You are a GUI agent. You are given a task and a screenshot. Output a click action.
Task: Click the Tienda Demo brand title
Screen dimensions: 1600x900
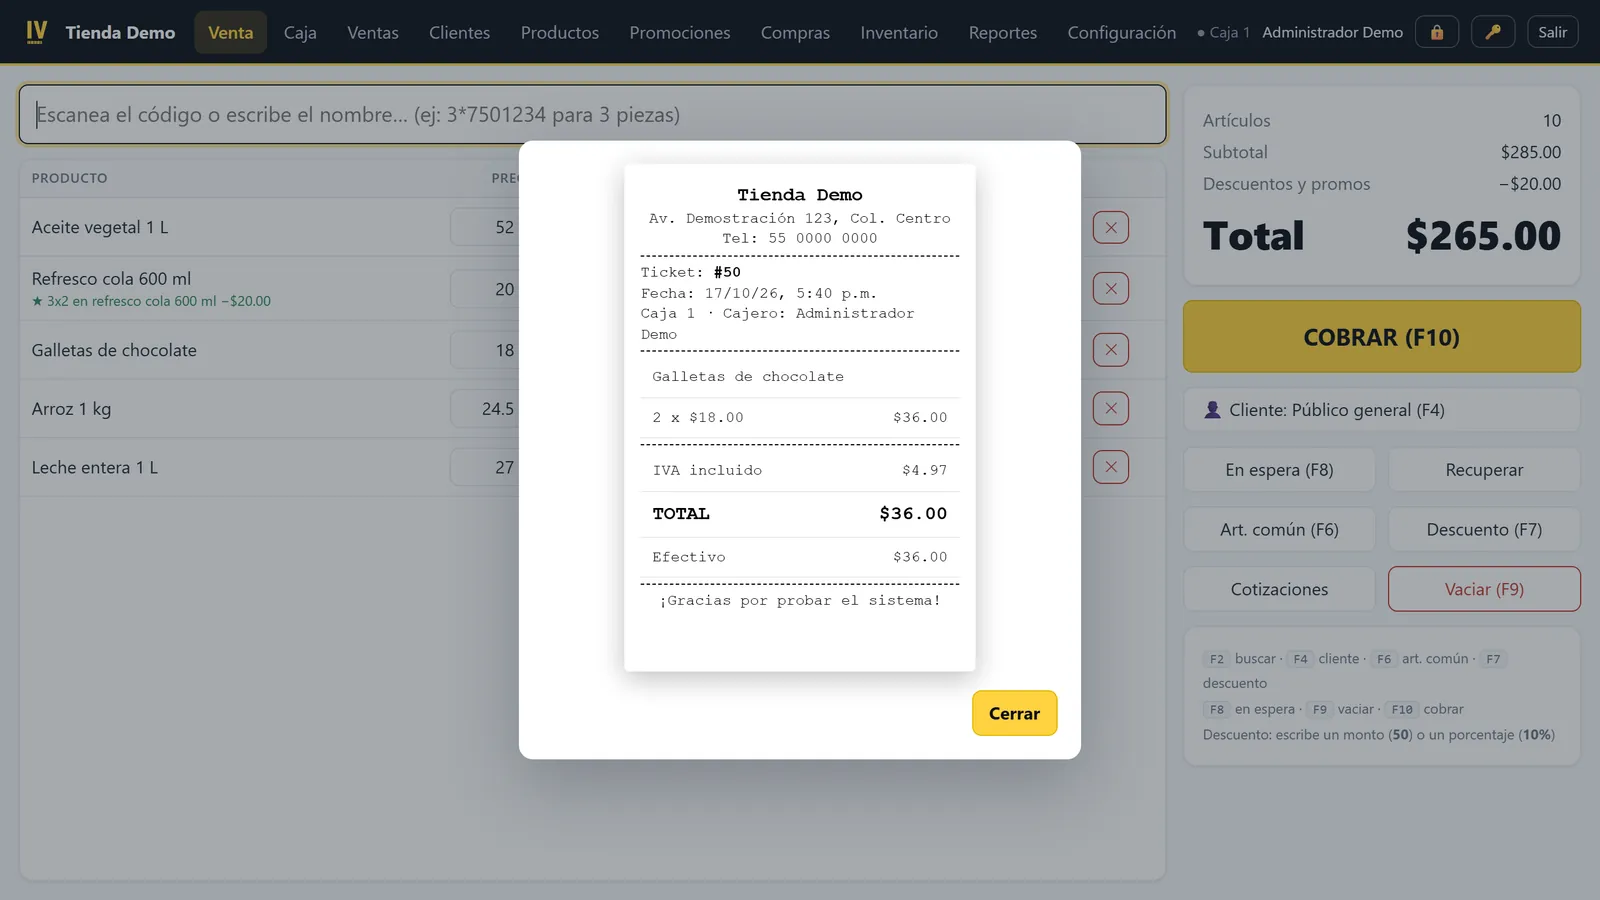(120, 32)
